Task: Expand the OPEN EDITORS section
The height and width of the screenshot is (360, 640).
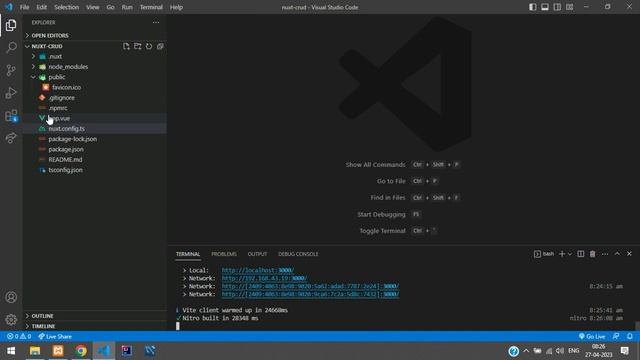Action: (x=94, y=36)
